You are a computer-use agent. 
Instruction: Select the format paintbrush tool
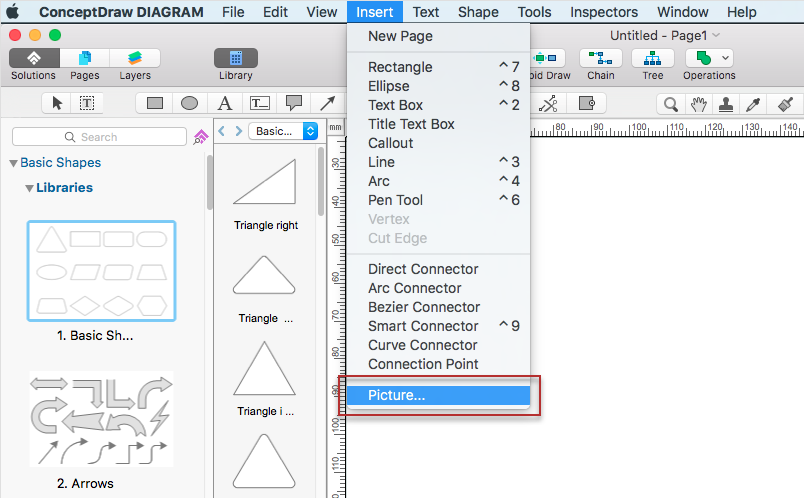click(786, 103)
